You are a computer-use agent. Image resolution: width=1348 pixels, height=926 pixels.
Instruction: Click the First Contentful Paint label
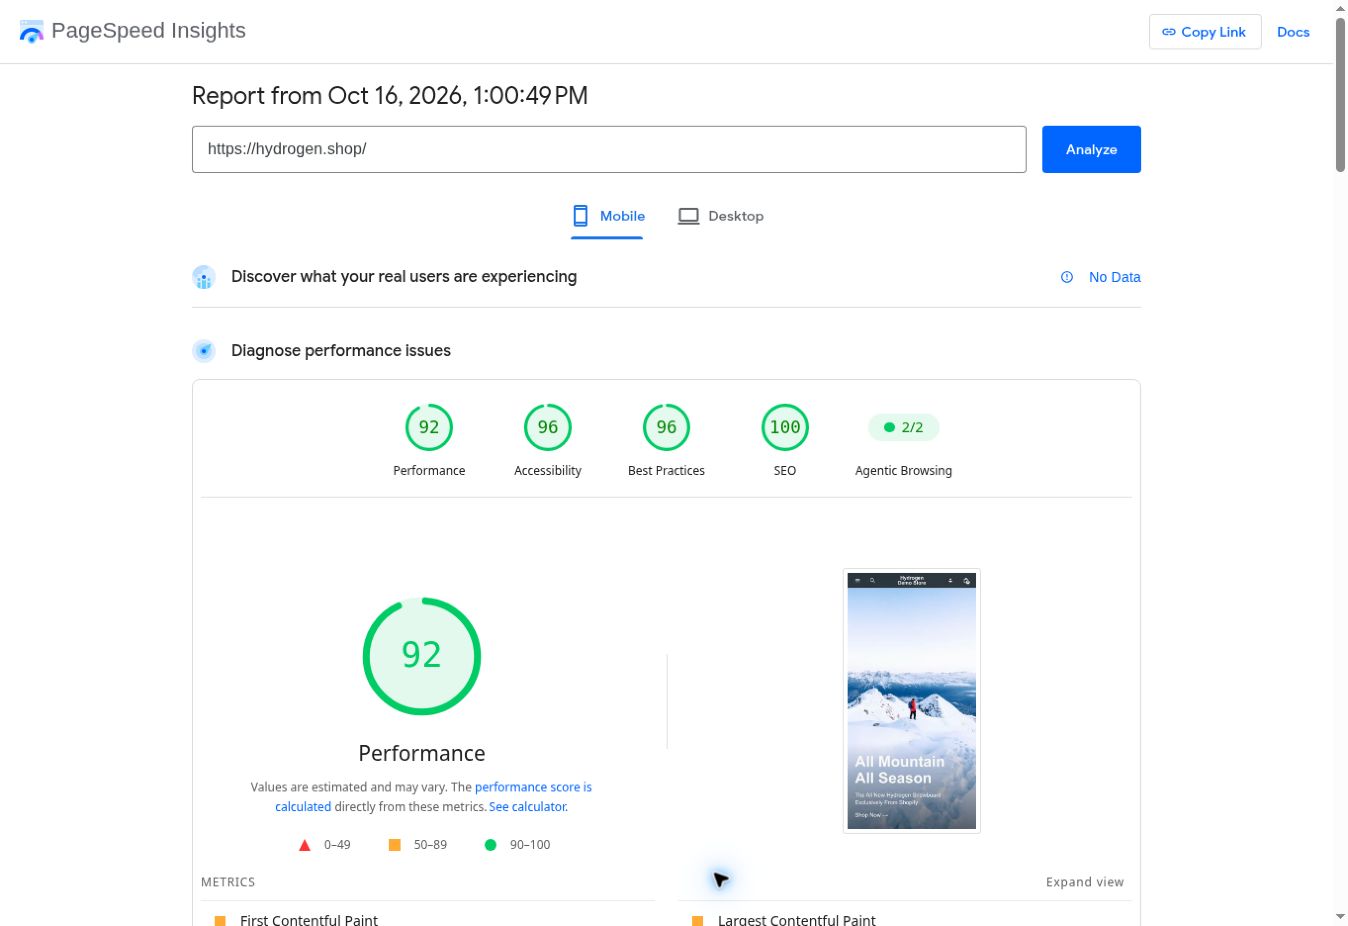click(x=309, y=920)
